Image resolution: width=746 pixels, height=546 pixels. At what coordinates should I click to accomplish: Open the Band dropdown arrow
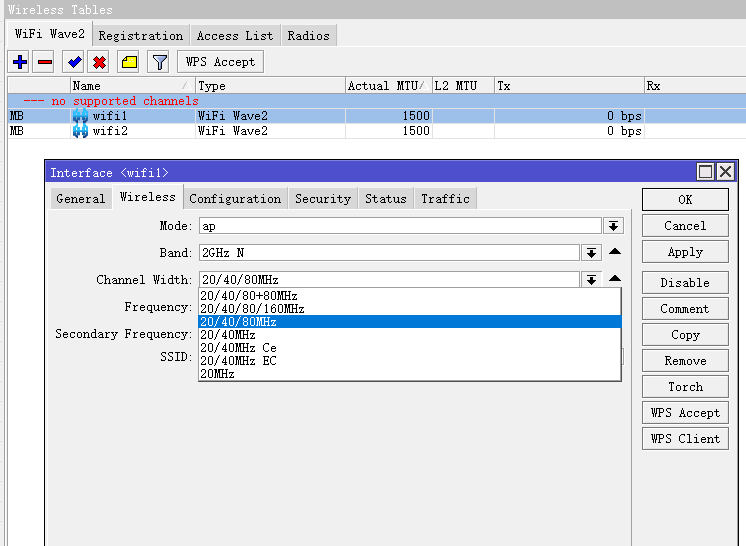point(591,253)
